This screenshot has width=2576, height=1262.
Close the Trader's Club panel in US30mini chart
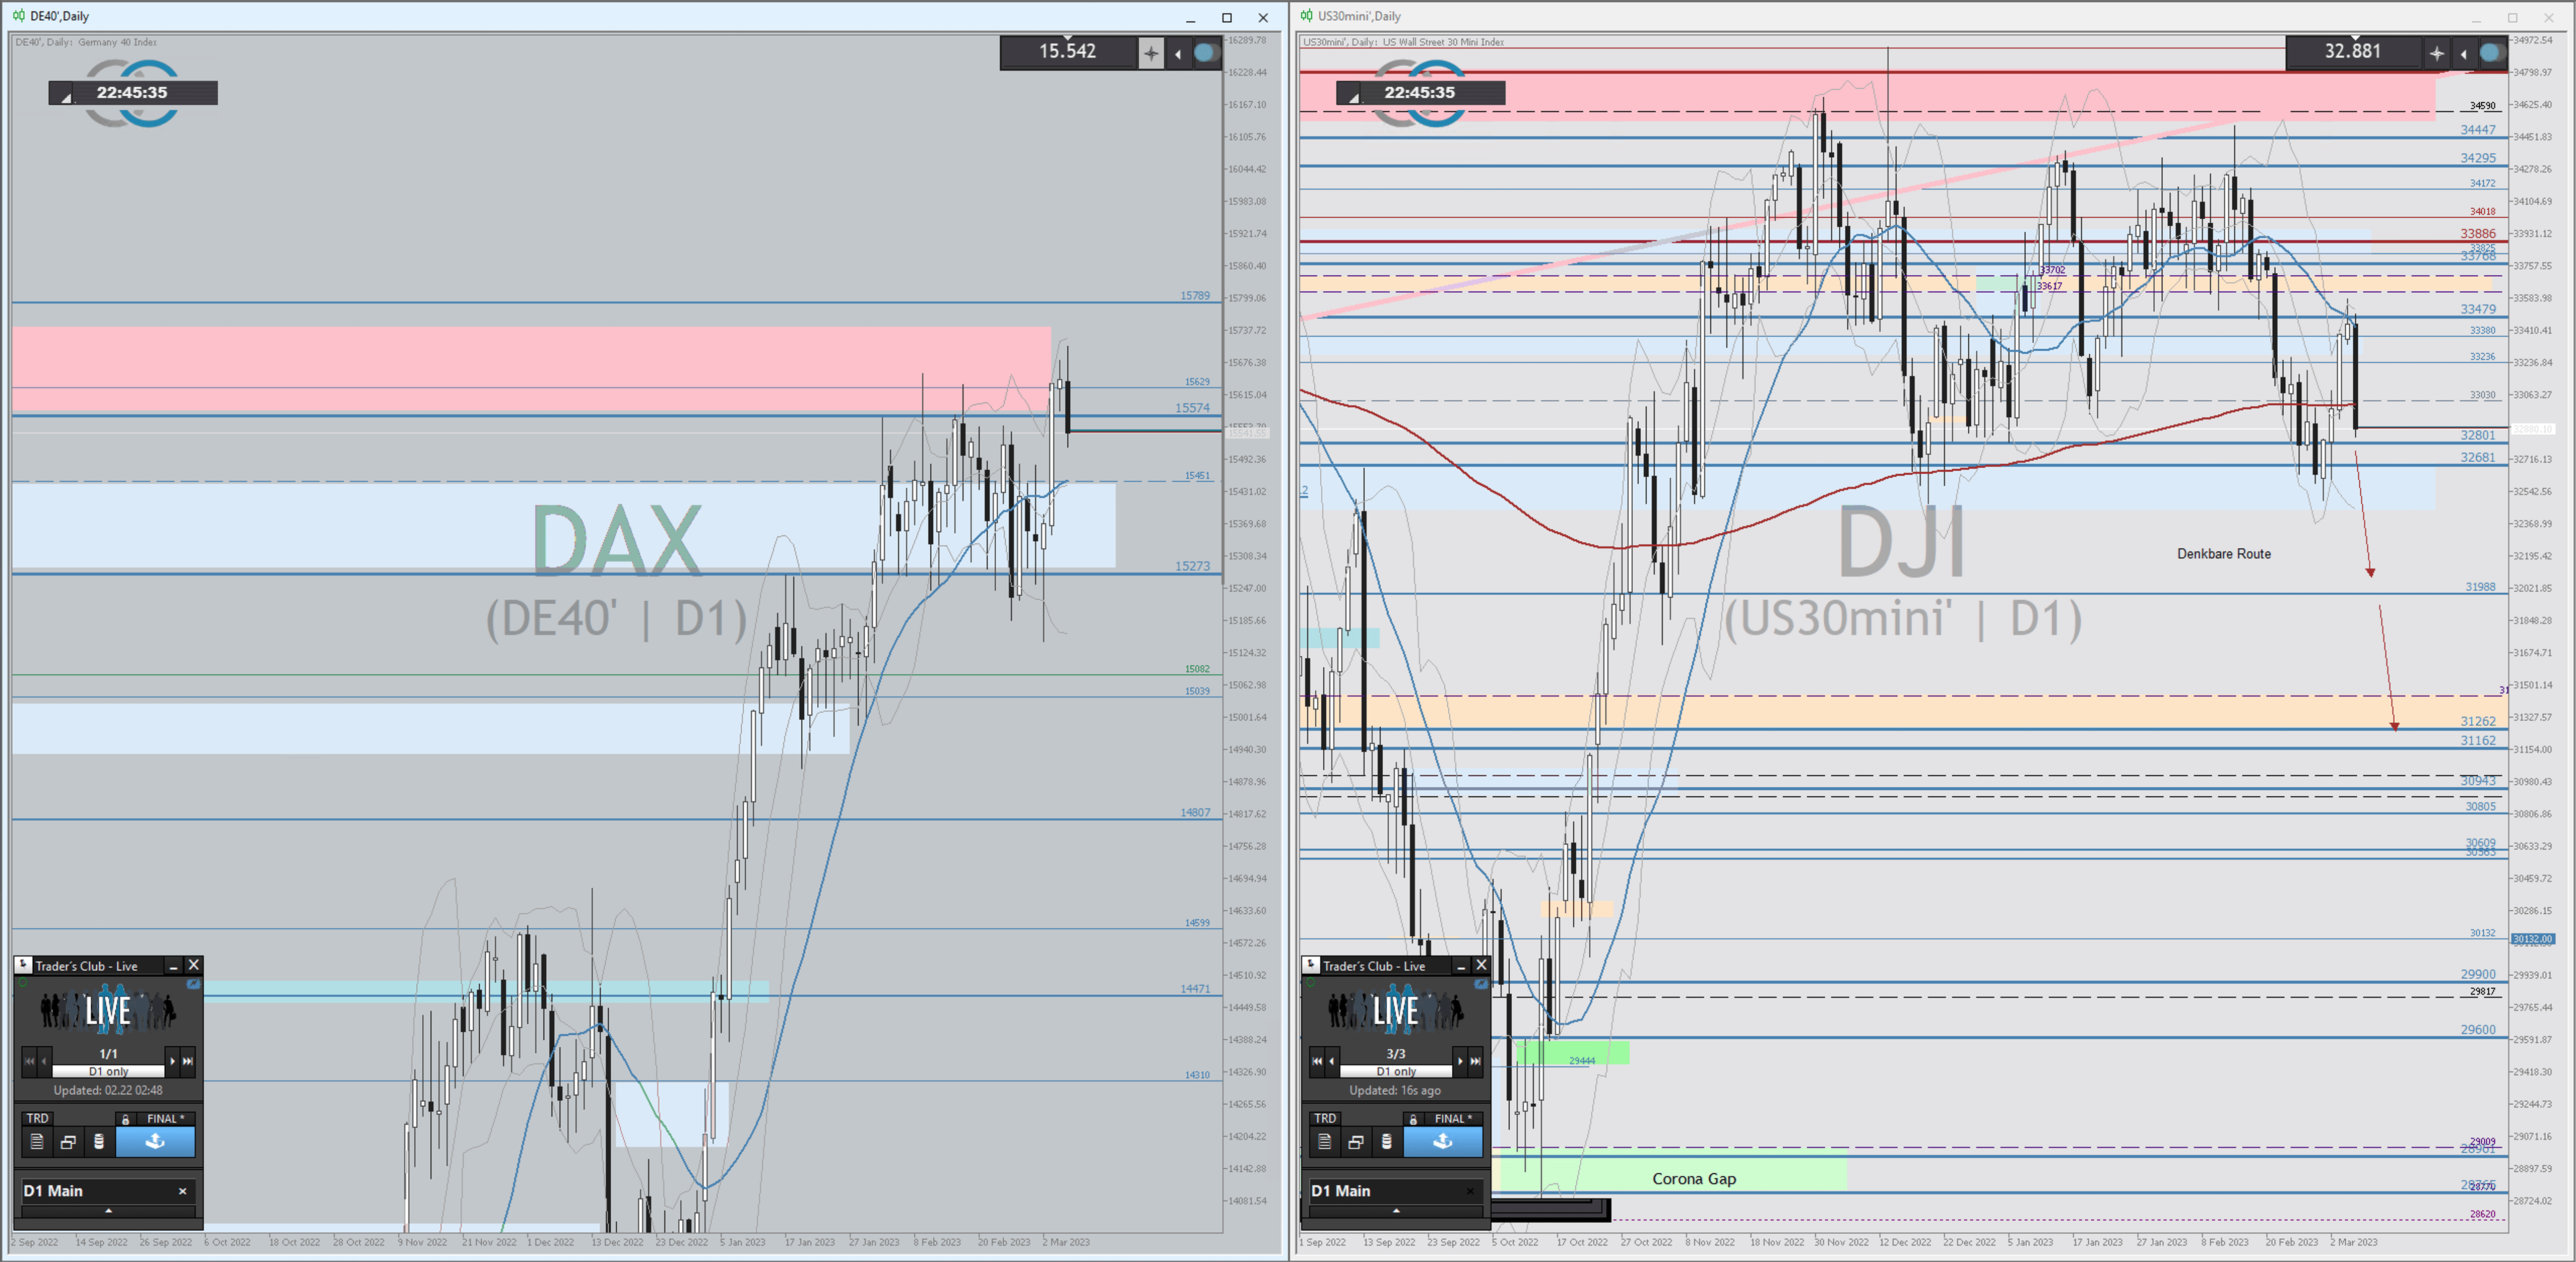pyautogui.click(x=1482, y=965)
